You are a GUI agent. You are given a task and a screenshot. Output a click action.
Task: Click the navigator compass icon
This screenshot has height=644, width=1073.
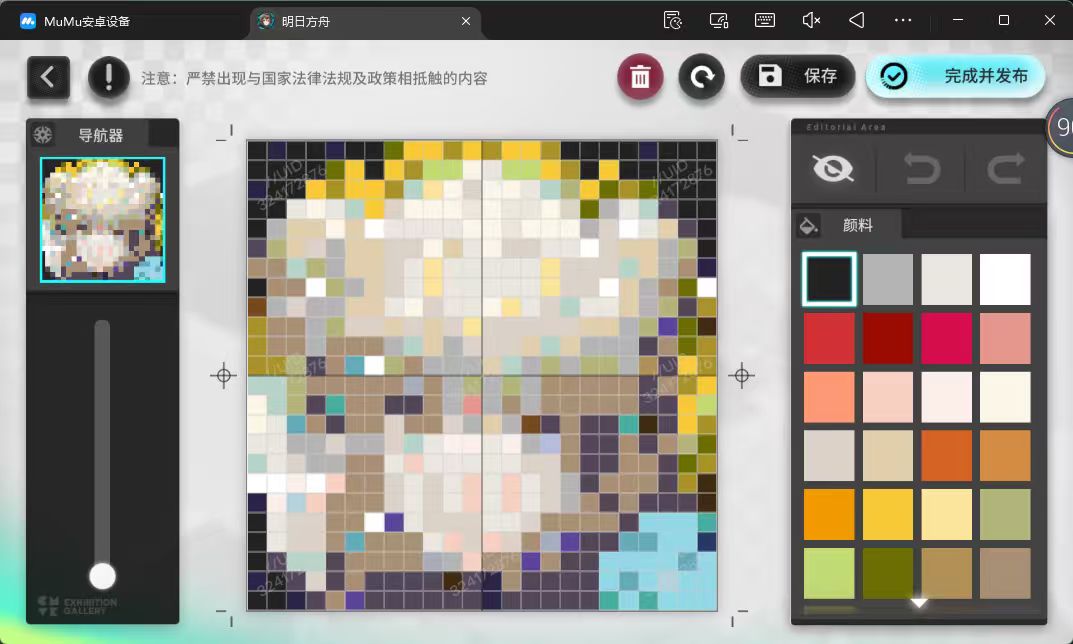[x=43, y=134]
